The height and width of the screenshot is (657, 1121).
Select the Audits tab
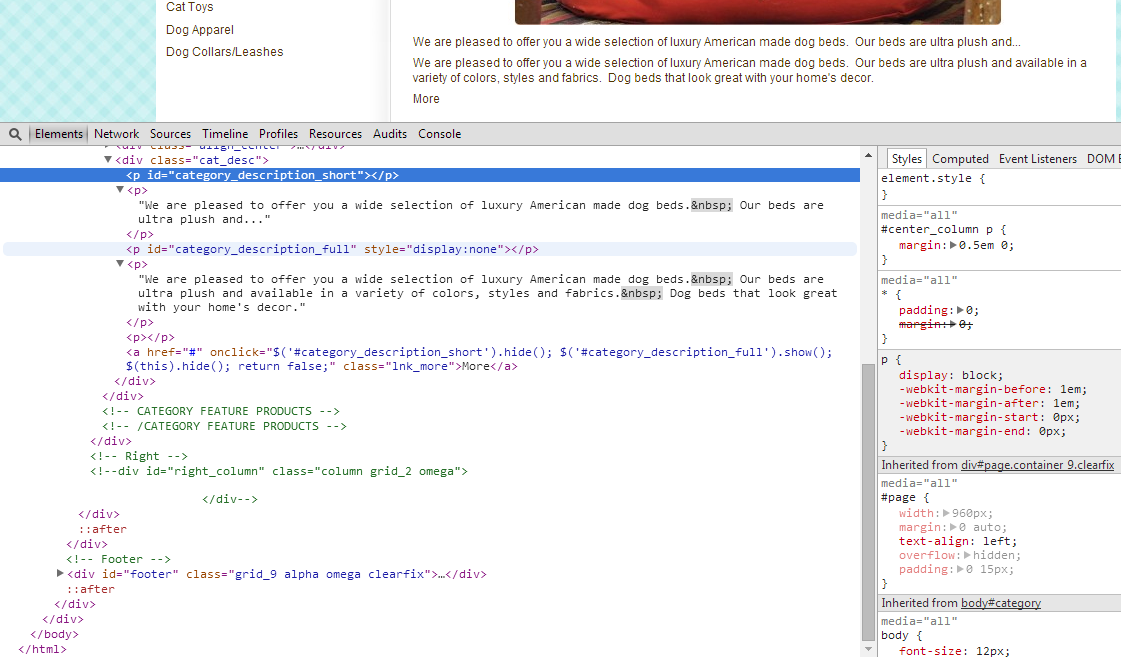coord(390,134)
